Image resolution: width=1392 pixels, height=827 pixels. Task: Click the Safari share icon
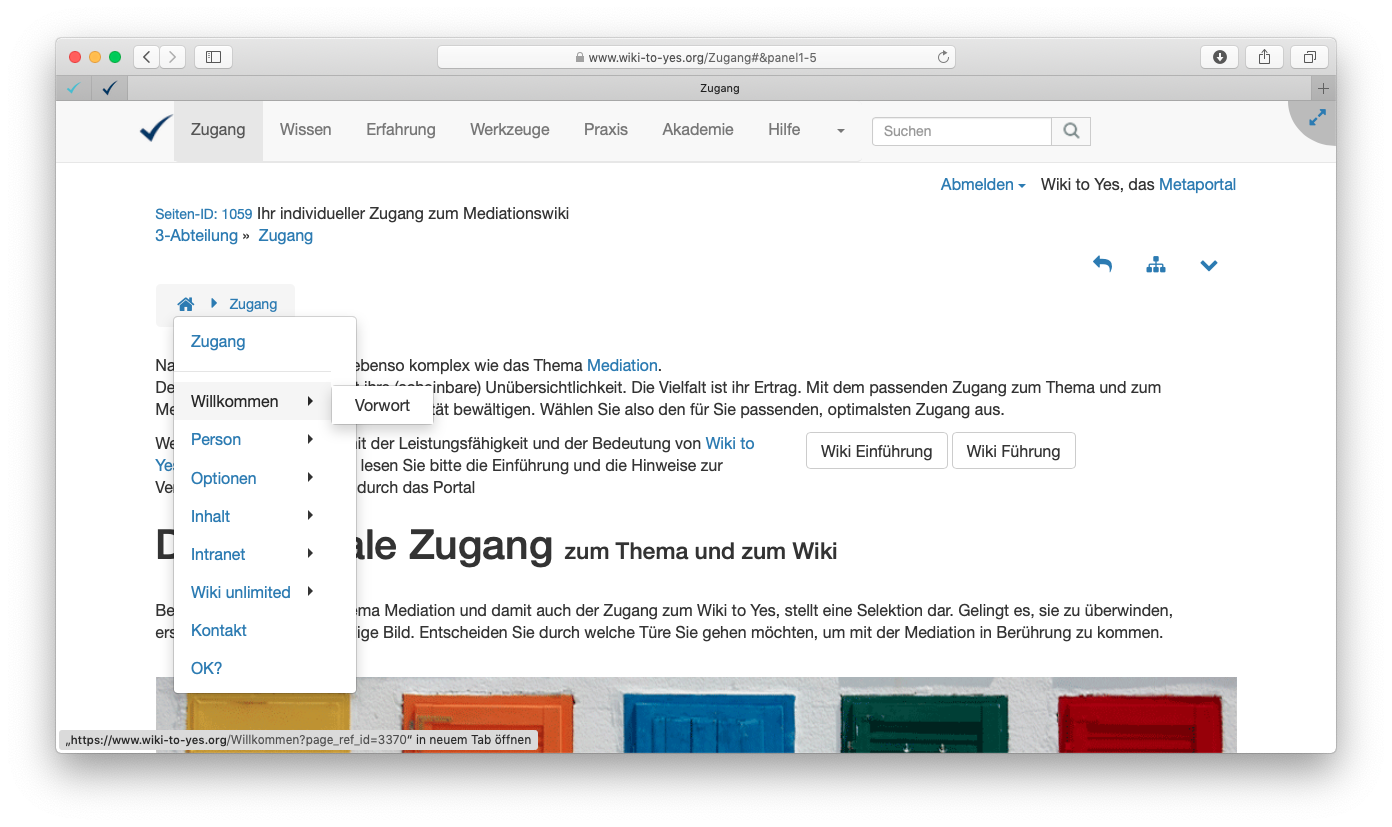point(1264,57)
